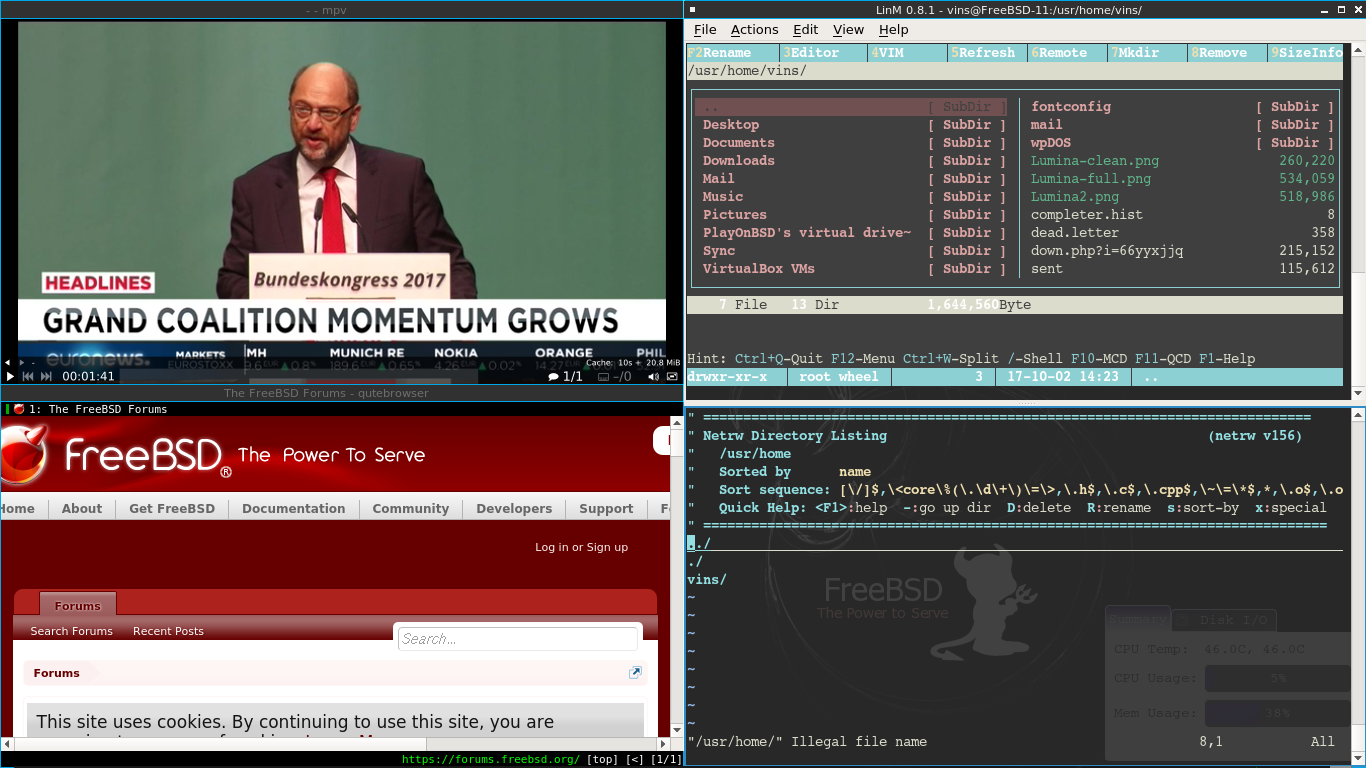Skip to previous track in mpv
1366x768 pixels.
(x=28, y=376)
